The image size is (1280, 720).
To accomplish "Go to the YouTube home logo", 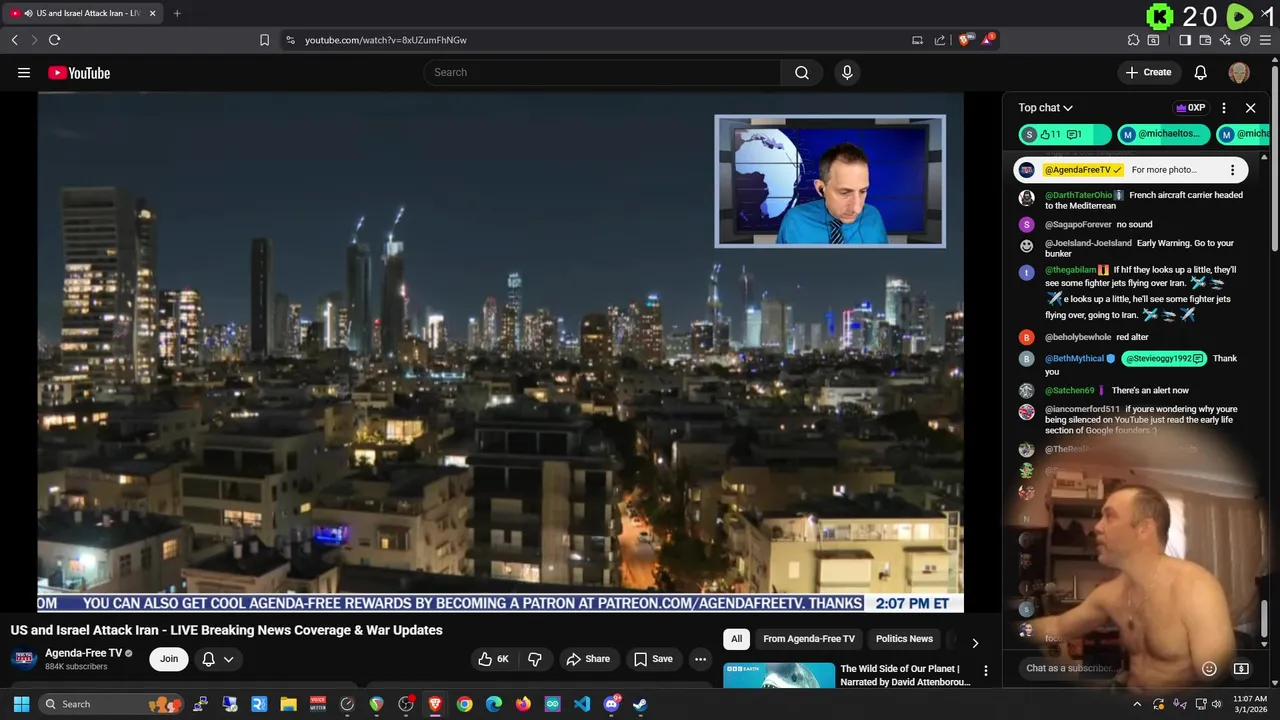I will point(79,73).
